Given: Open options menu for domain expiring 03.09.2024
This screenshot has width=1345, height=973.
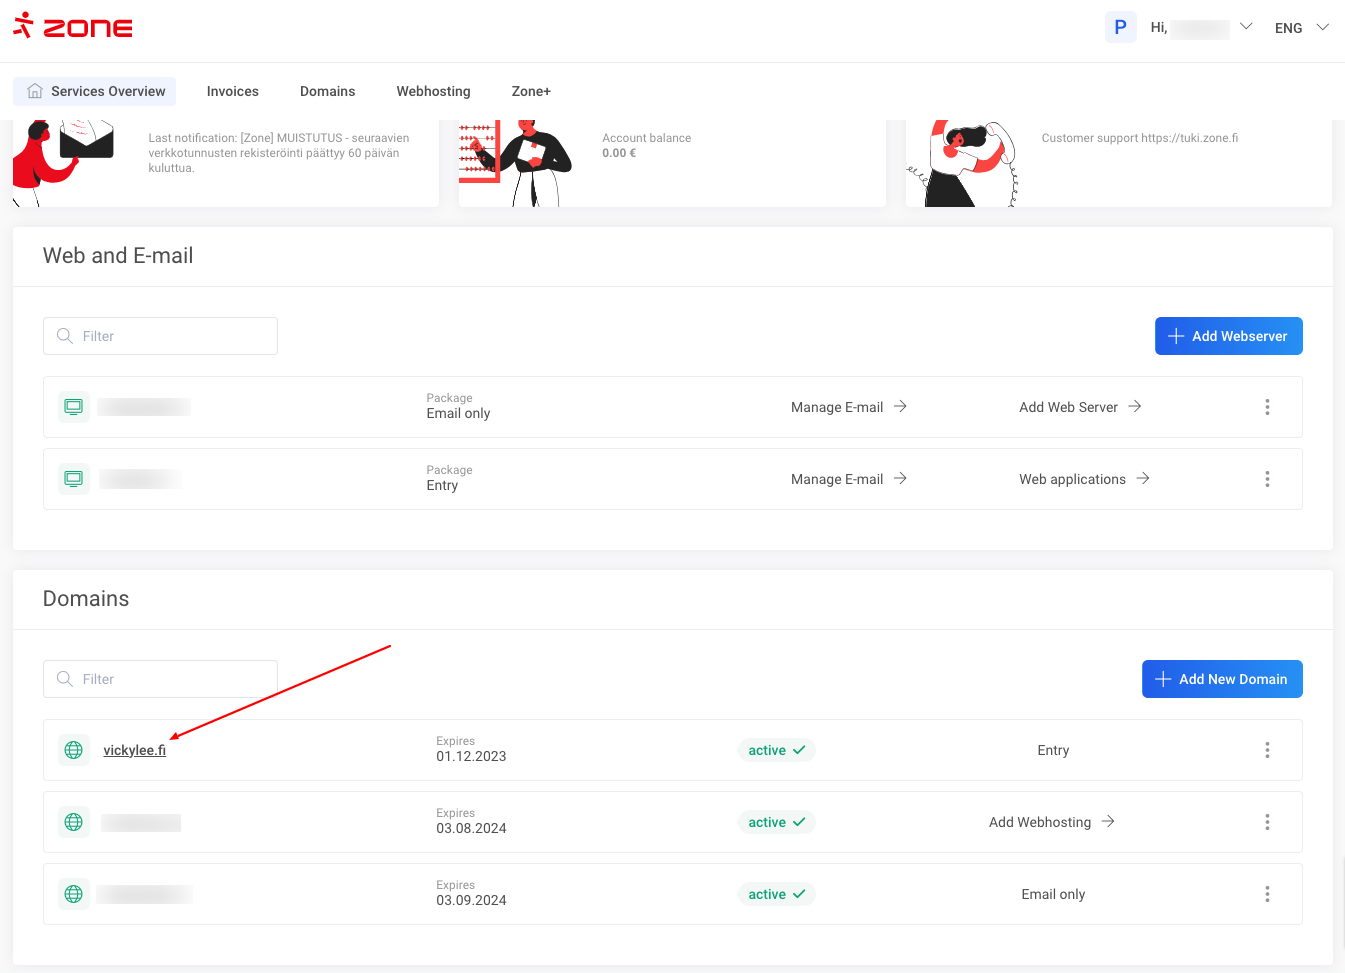Looking at the screenshot, I should click(x=1267, y=894).
